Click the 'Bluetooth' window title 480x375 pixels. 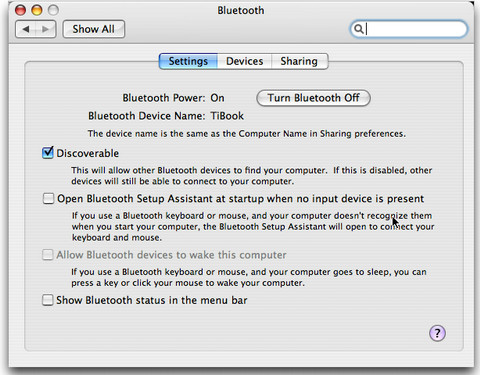pyautogui.click(x=241, y=10)
